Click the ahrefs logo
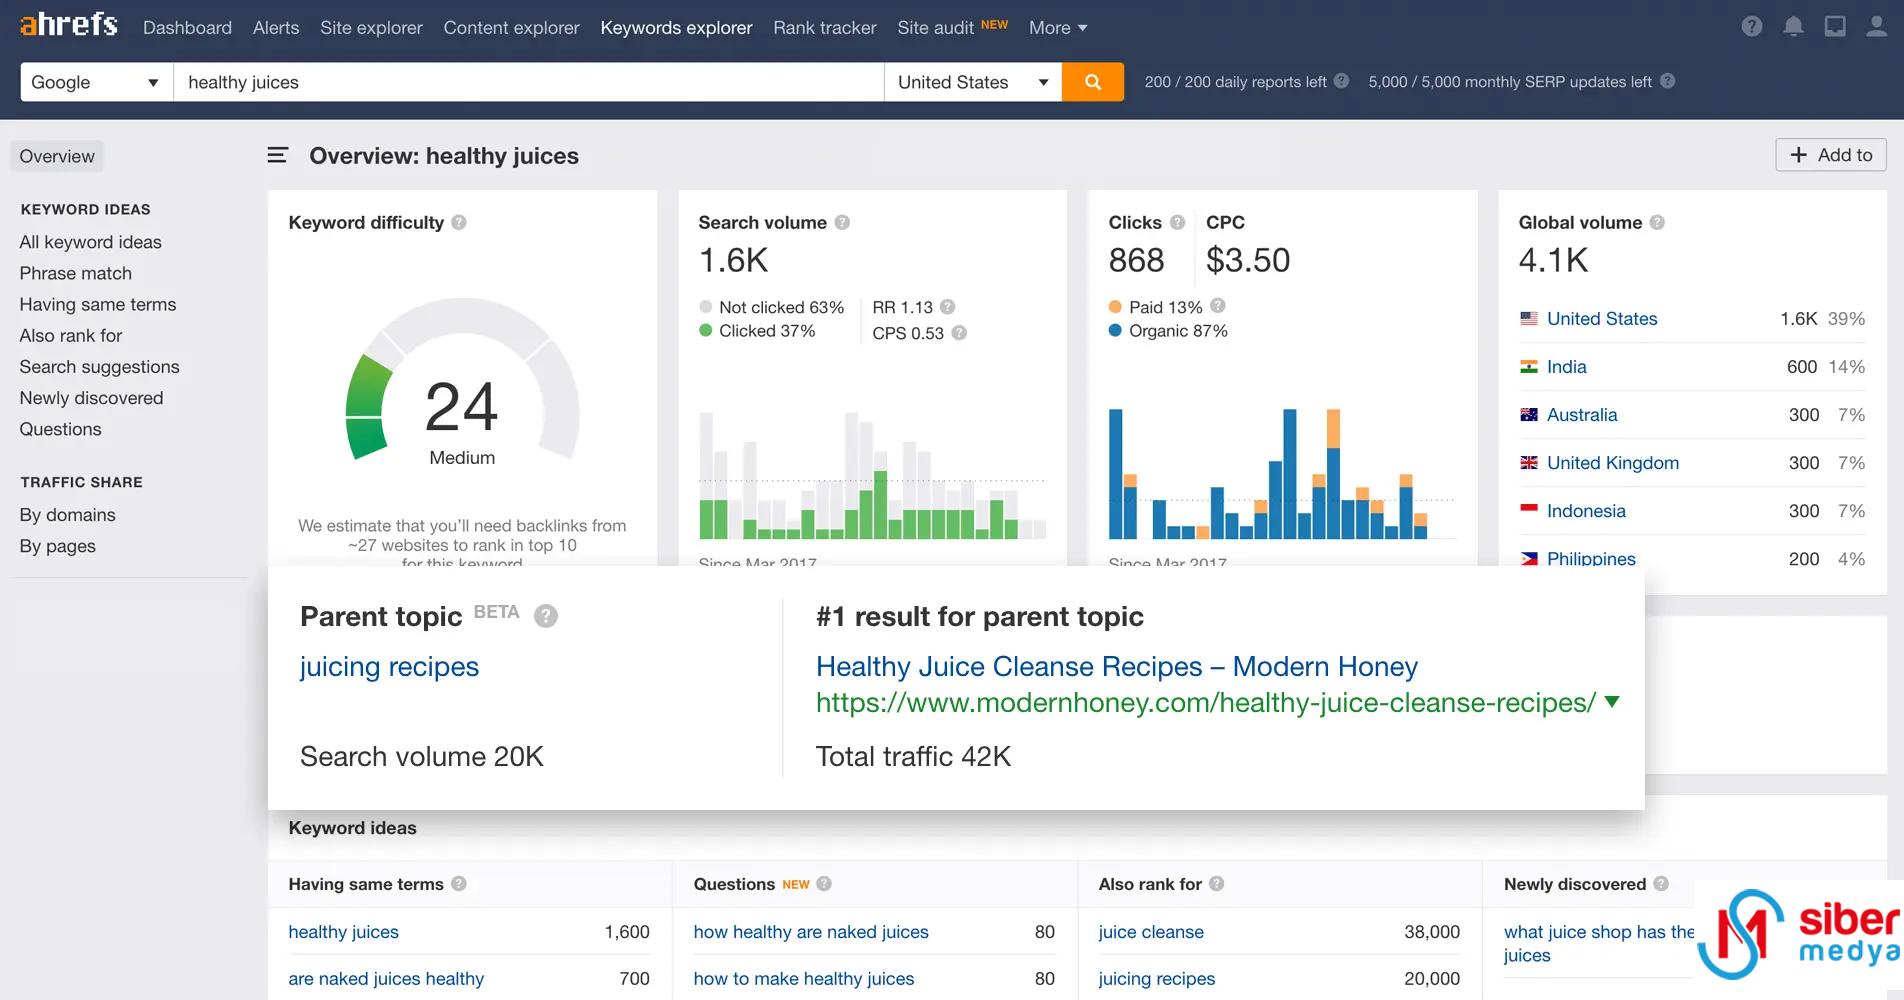The height and width of the screenshot is (1000, 1904). pyautogui.click(x=69, y=25)
